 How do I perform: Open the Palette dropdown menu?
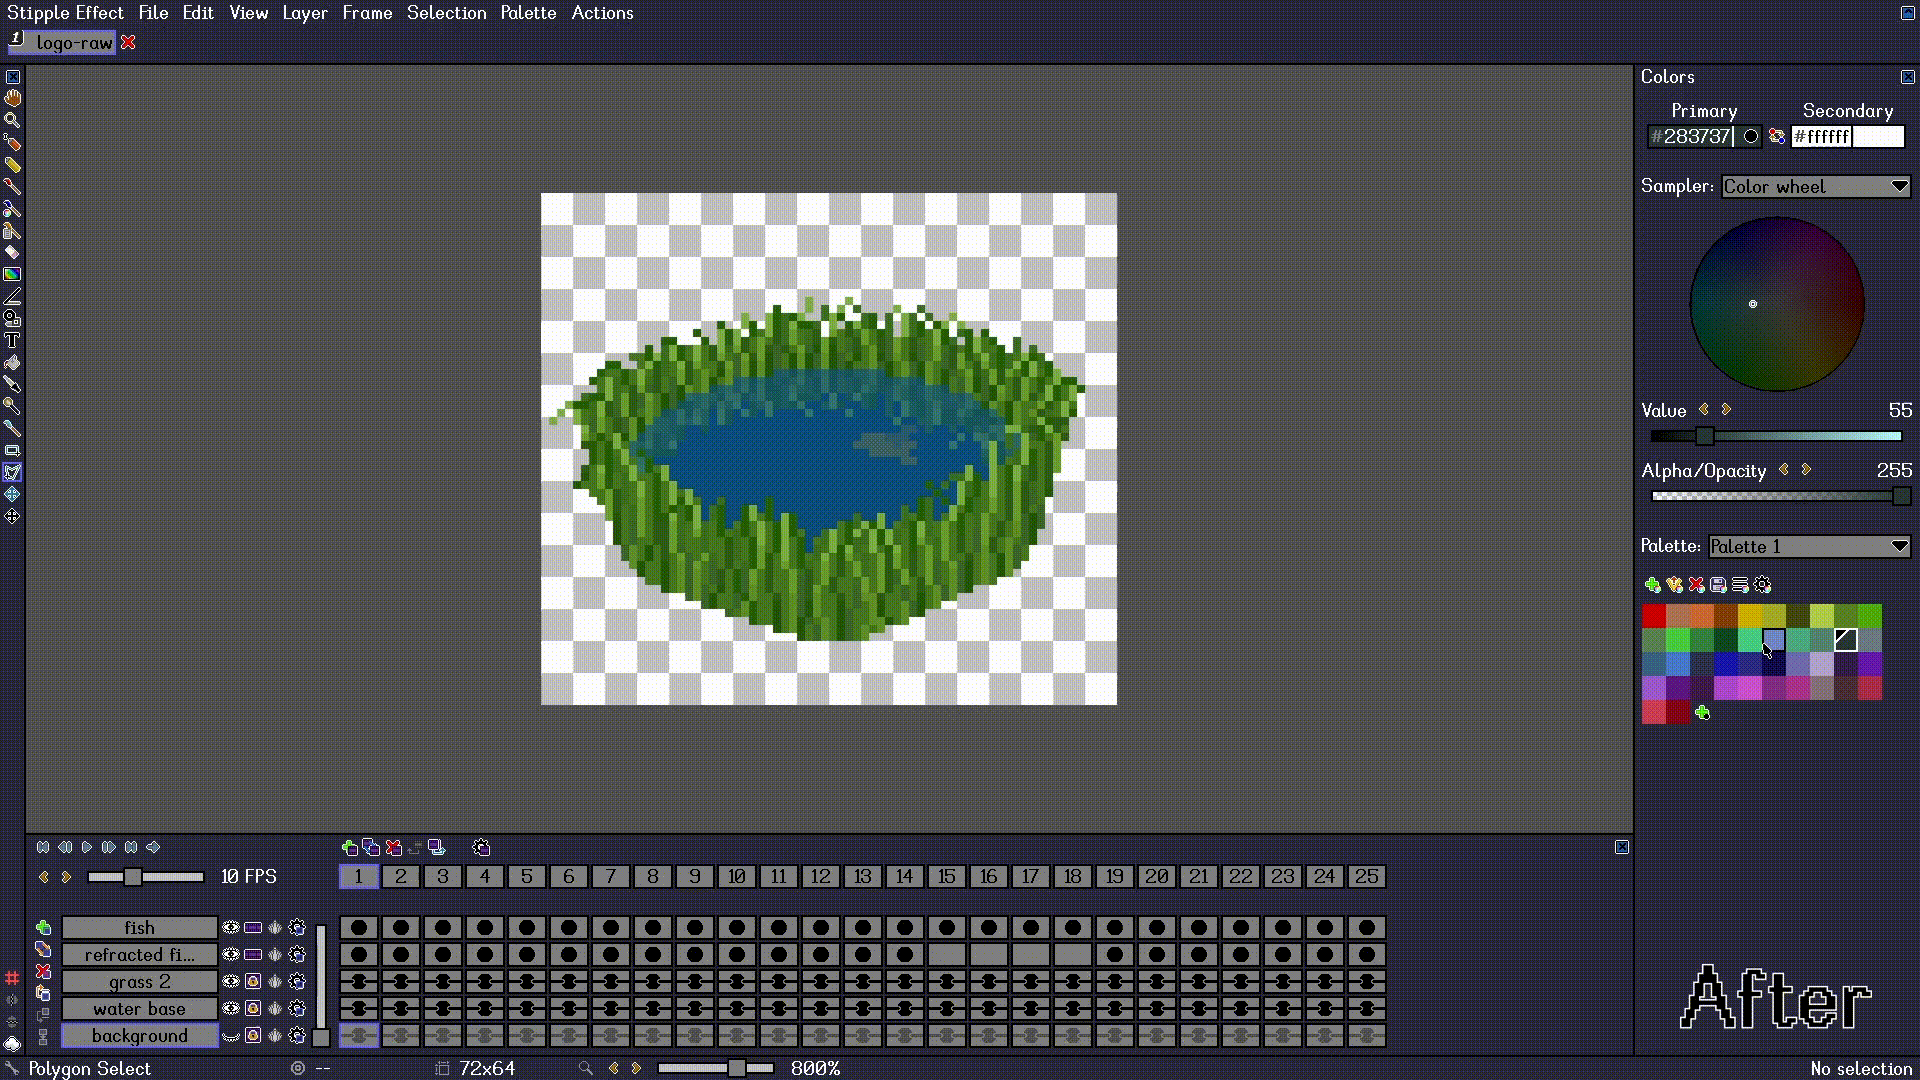pyautogui.click(x=1809, y=546)
